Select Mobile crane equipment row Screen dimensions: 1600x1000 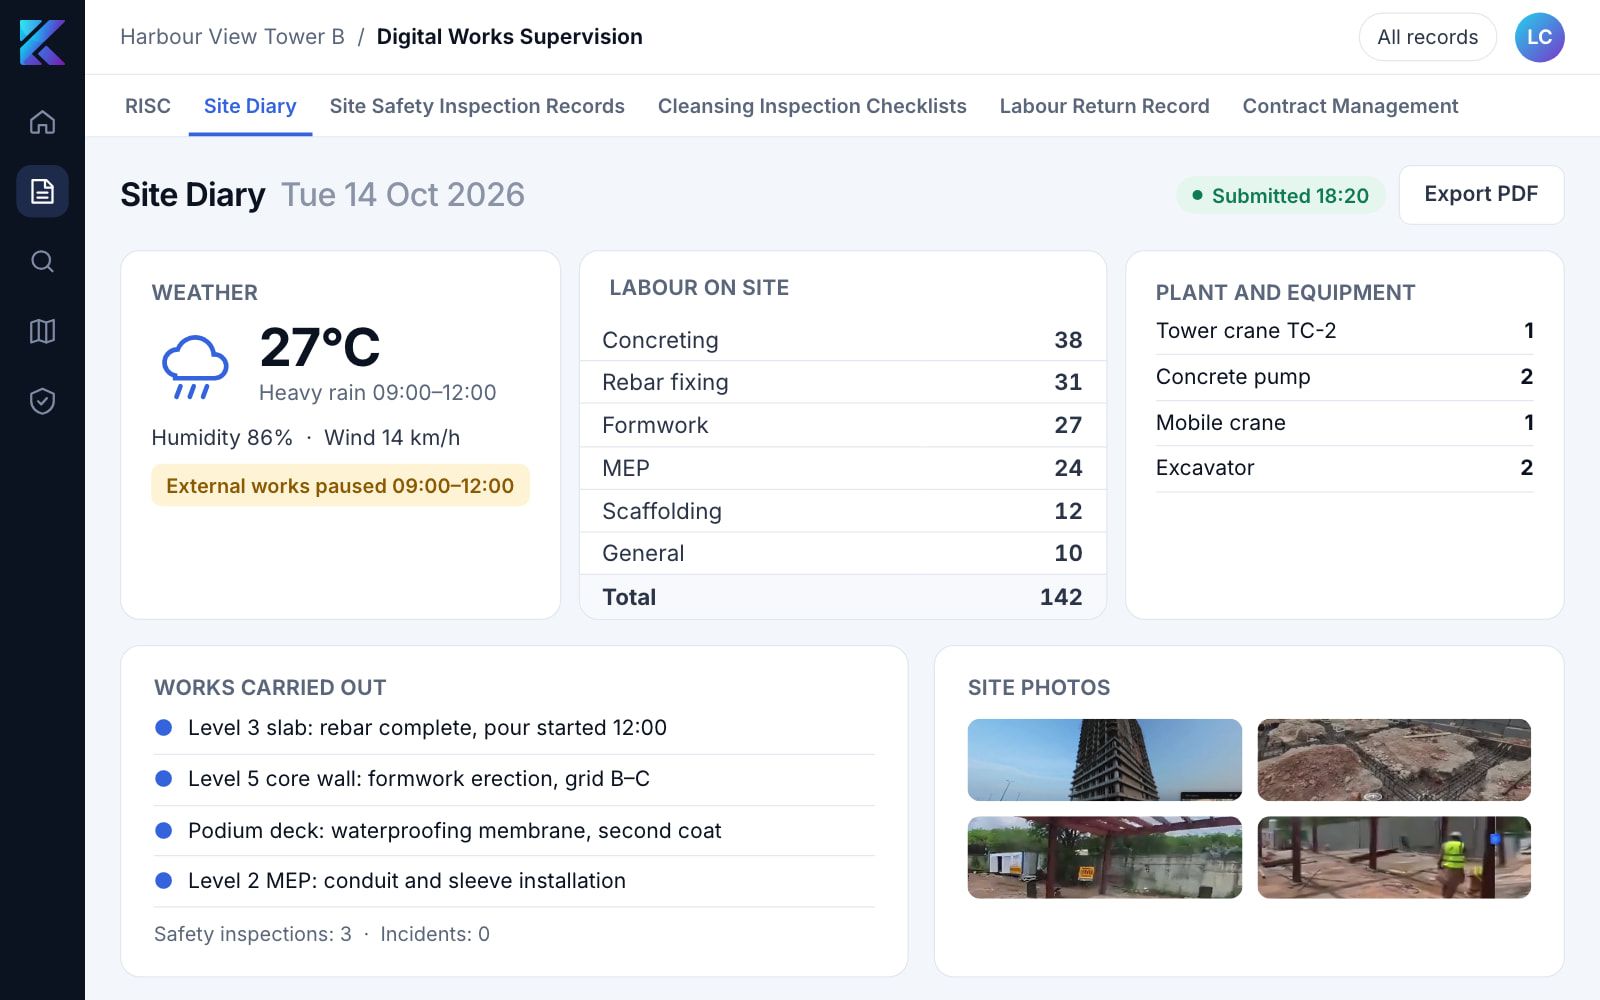[1344, 423]
